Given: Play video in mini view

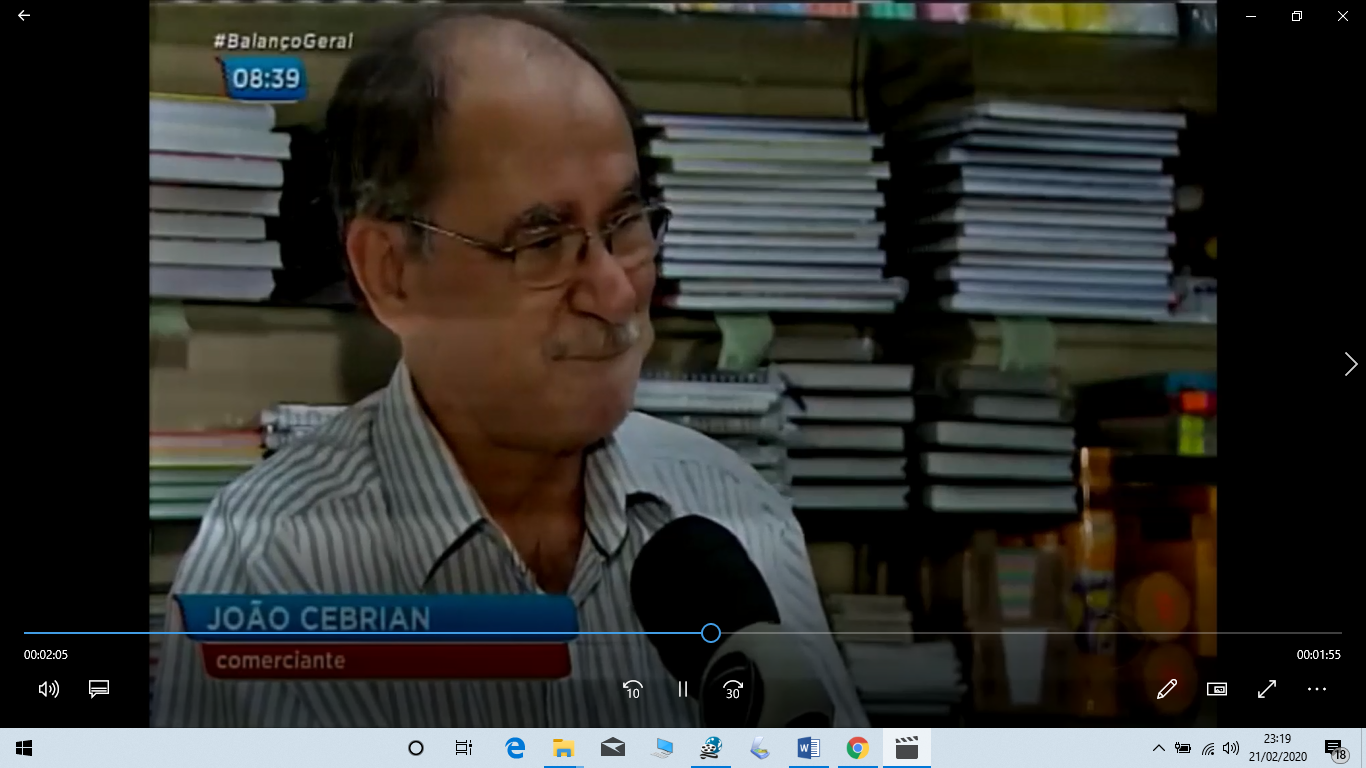Looking at the screenshot, I should click(1217, 689).
